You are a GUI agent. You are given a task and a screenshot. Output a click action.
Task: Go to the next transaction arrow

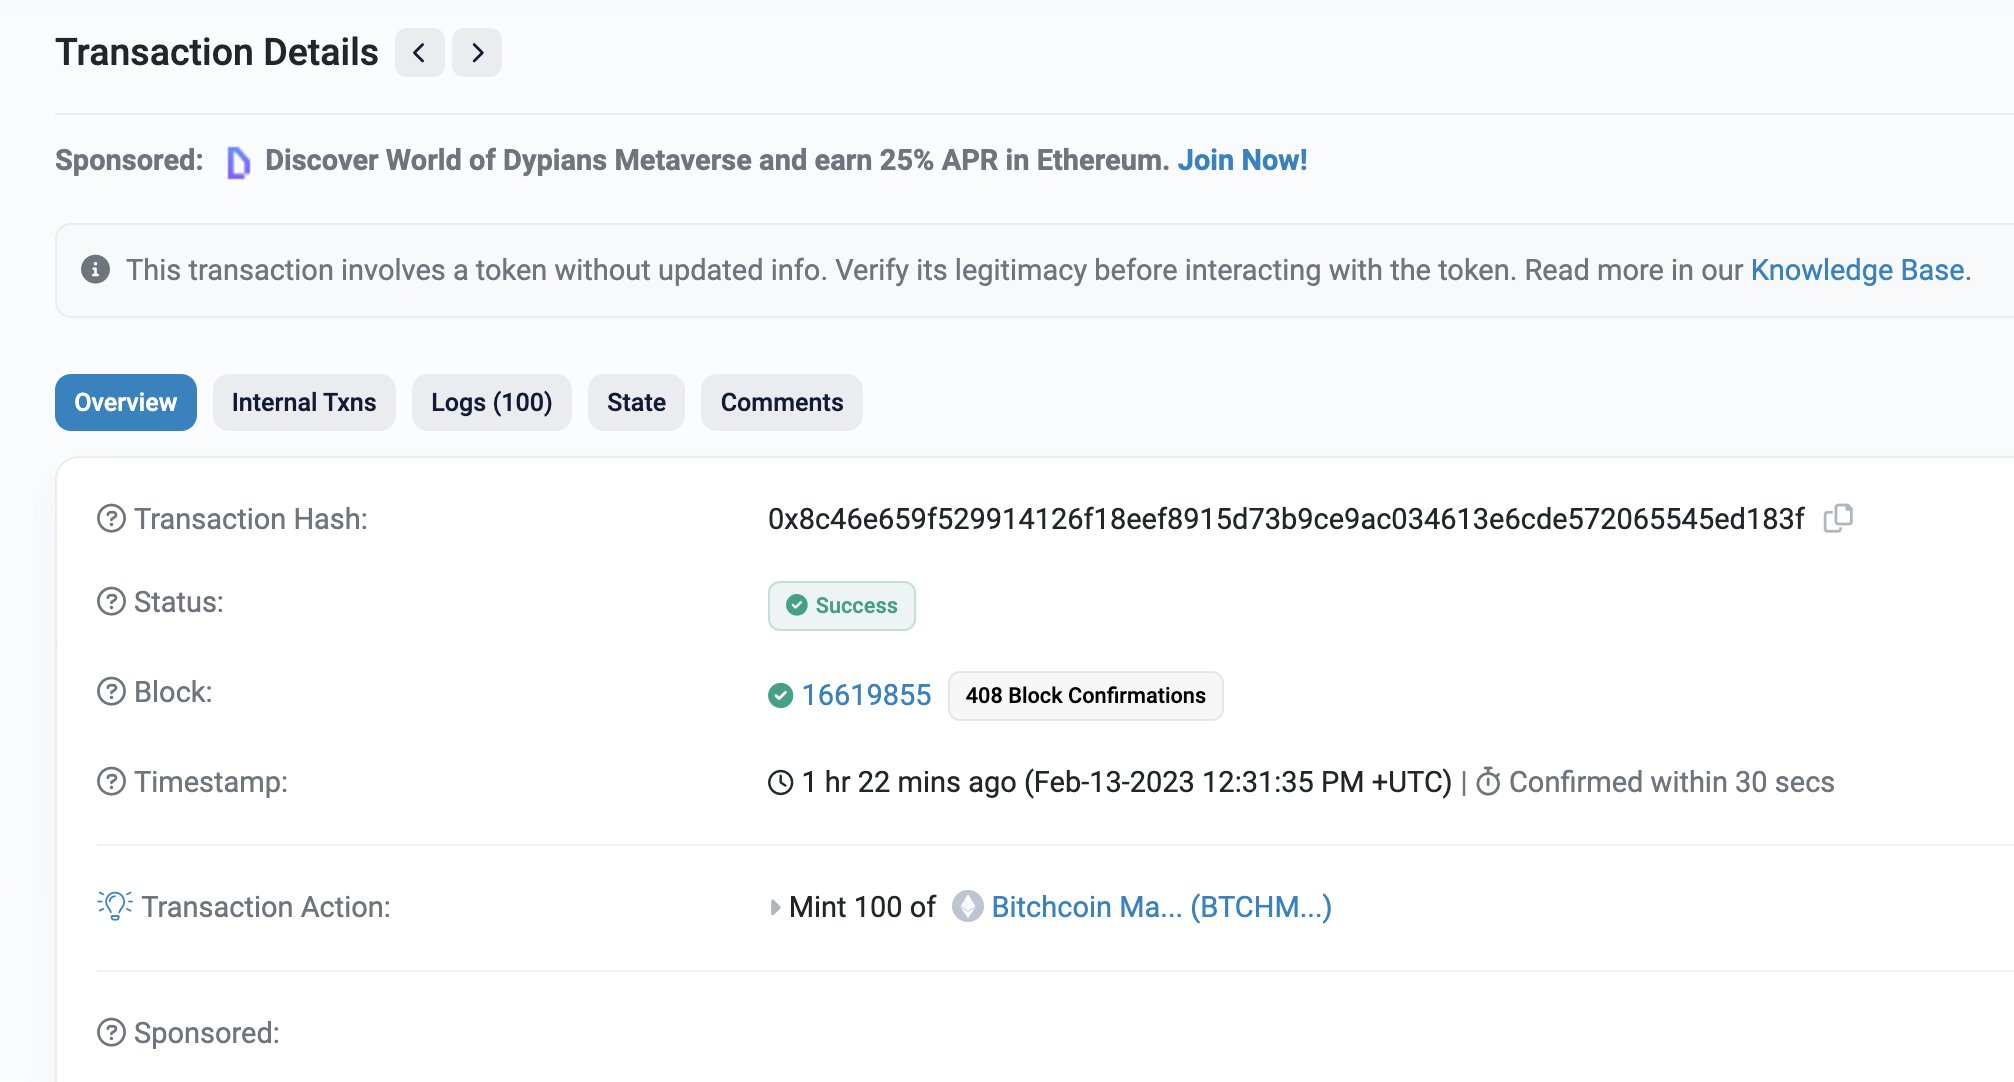[477, 52]
